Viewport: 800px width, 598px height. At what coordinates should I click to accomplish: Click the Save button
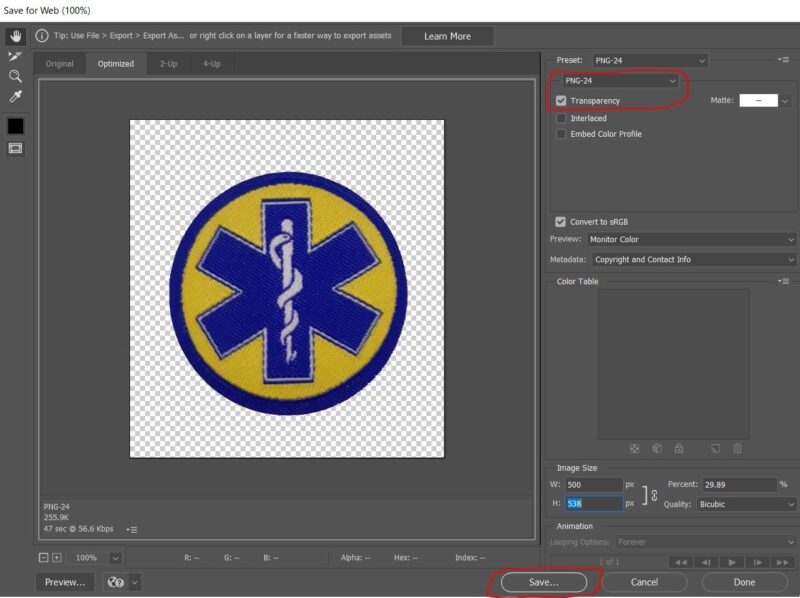click(x=544, y=582)
